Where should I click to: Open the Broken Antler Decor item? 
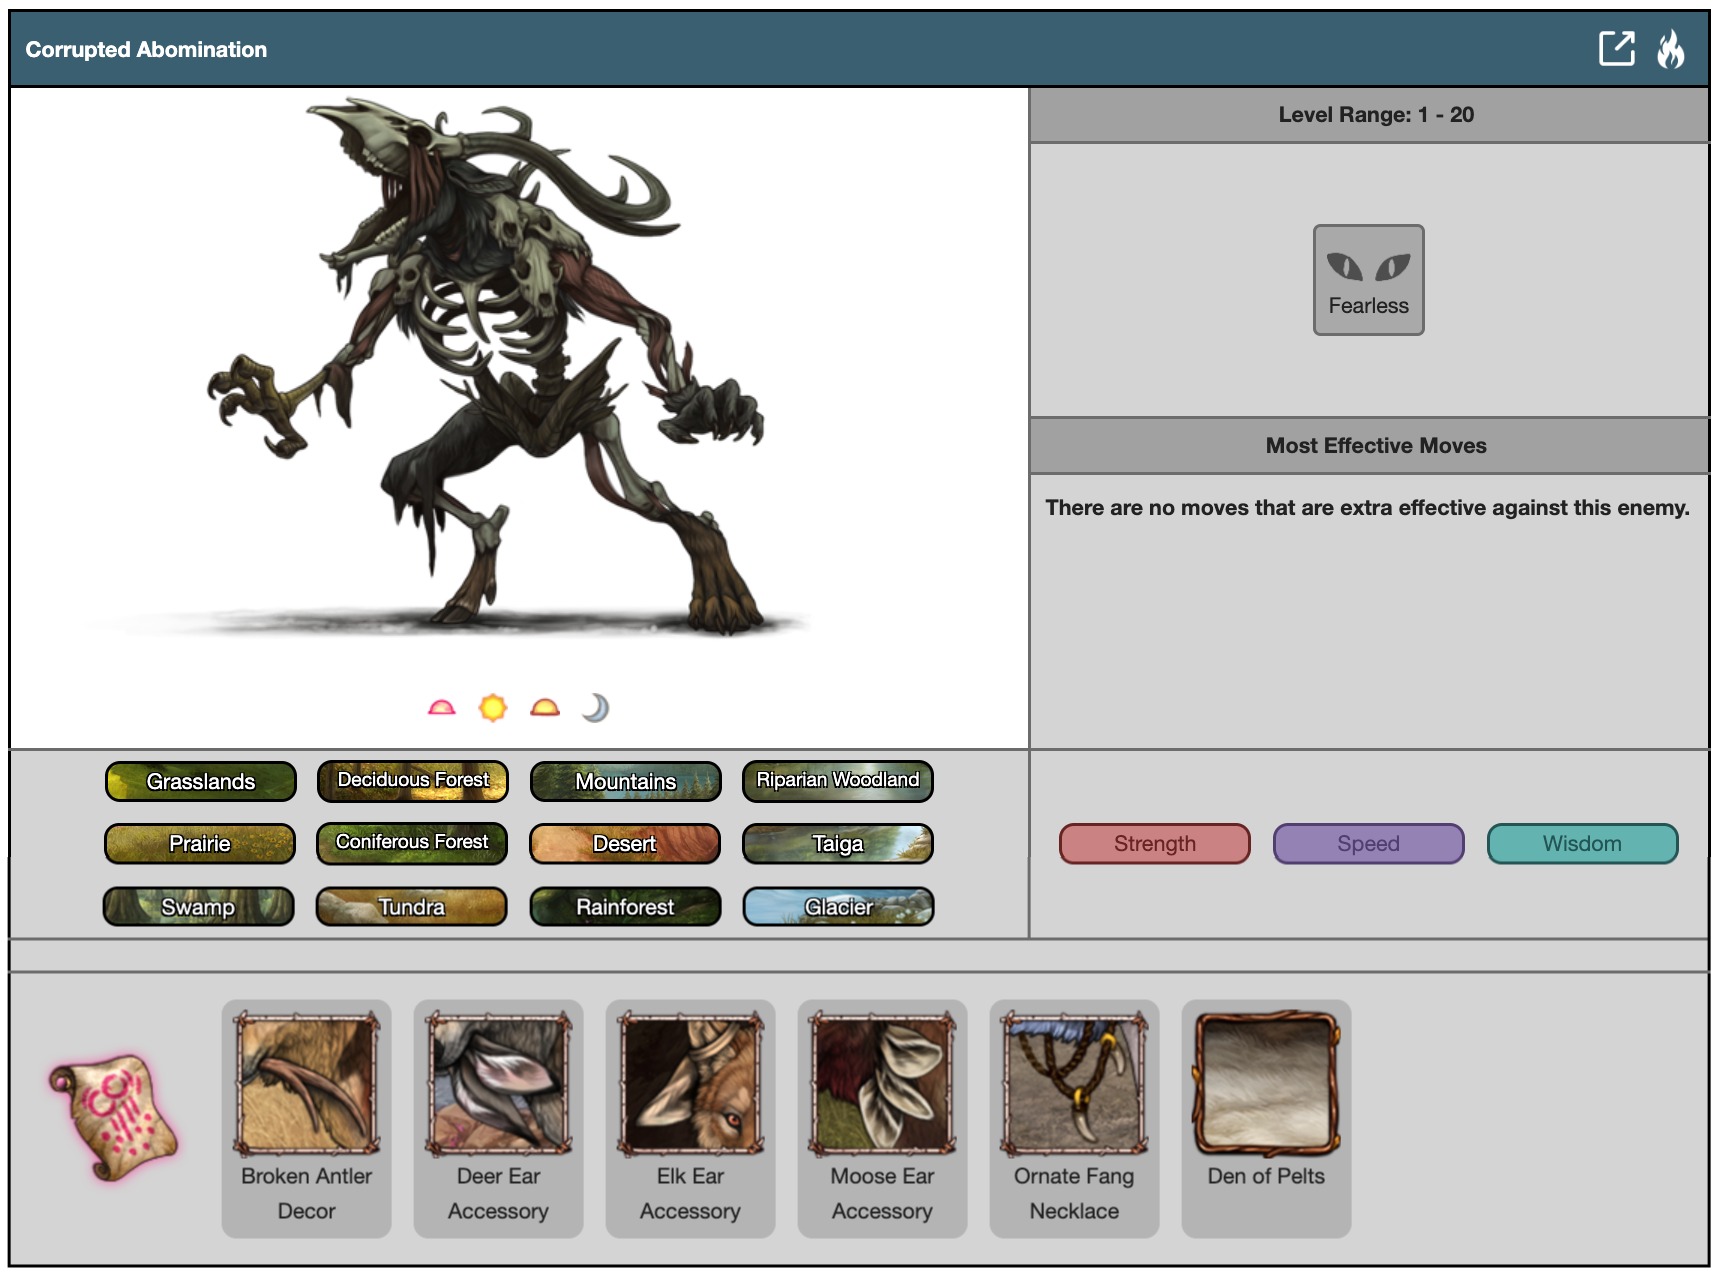click(x=306, y=1118)
